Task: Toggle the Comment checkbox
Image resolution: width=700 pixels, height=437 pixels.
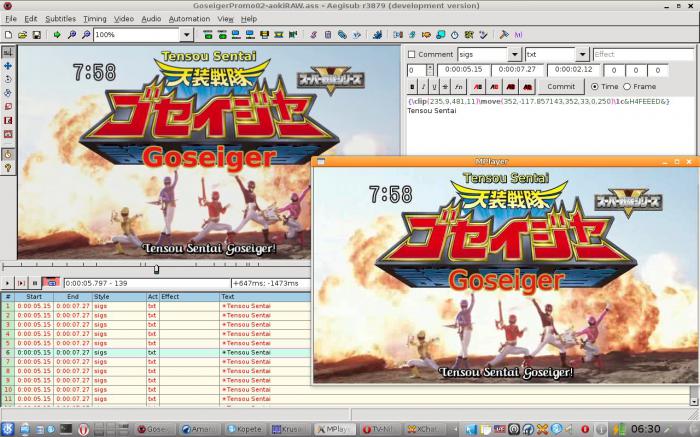Action: coord(412,54)
